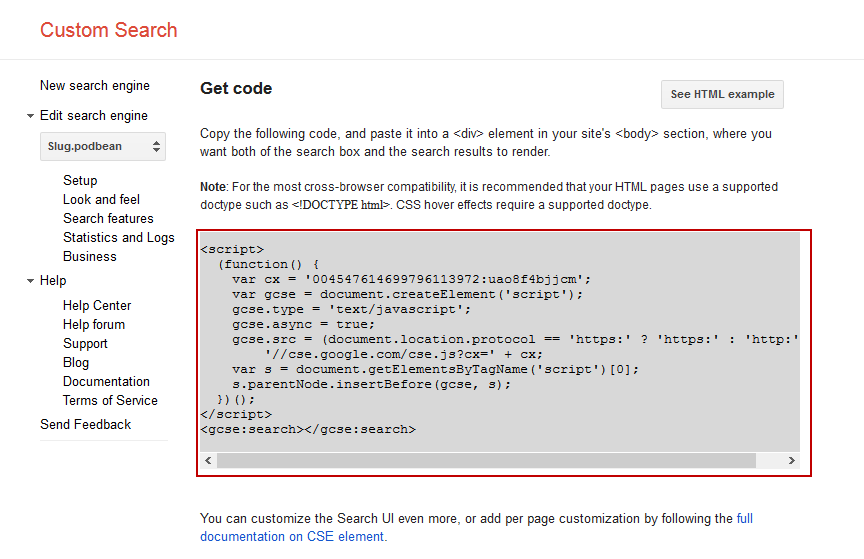864x559 pixels.
Task: Click the 'gcse.type = 'text/javascript';' line
Action: (x=351, y=310)
